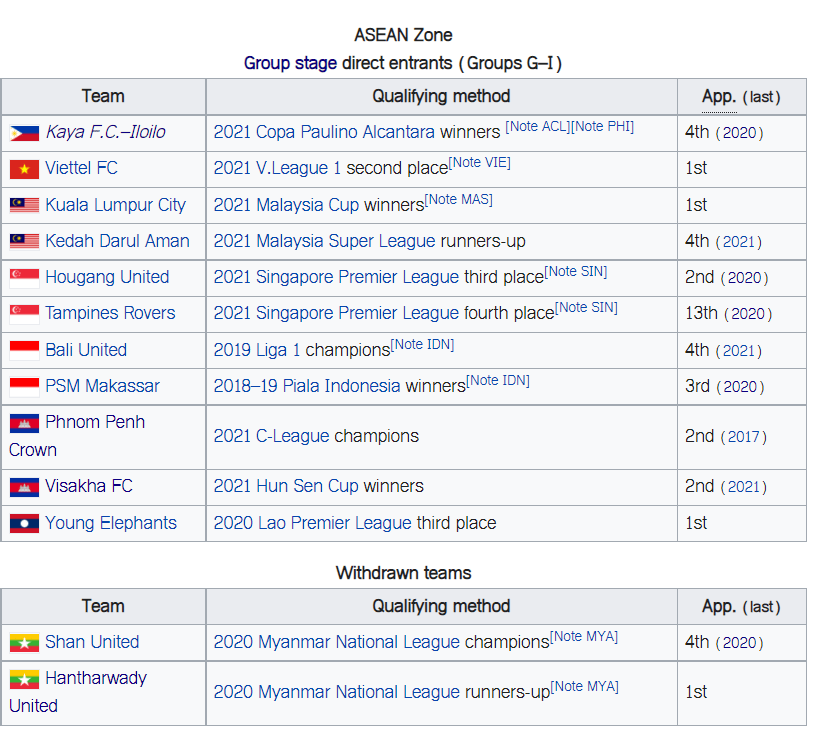The image size is (819, 738).
Task: Open the Hantharwady United team link
Action: [x=78, y=693]
